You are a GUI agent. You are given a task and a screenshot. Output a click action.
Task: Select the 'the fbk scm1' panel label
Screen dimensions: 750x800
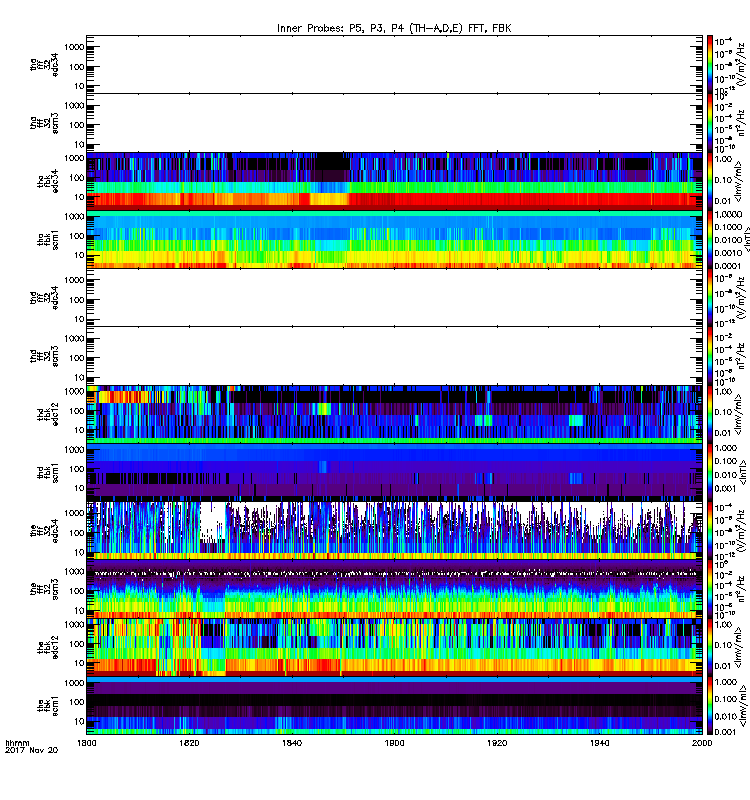[47, 706]
